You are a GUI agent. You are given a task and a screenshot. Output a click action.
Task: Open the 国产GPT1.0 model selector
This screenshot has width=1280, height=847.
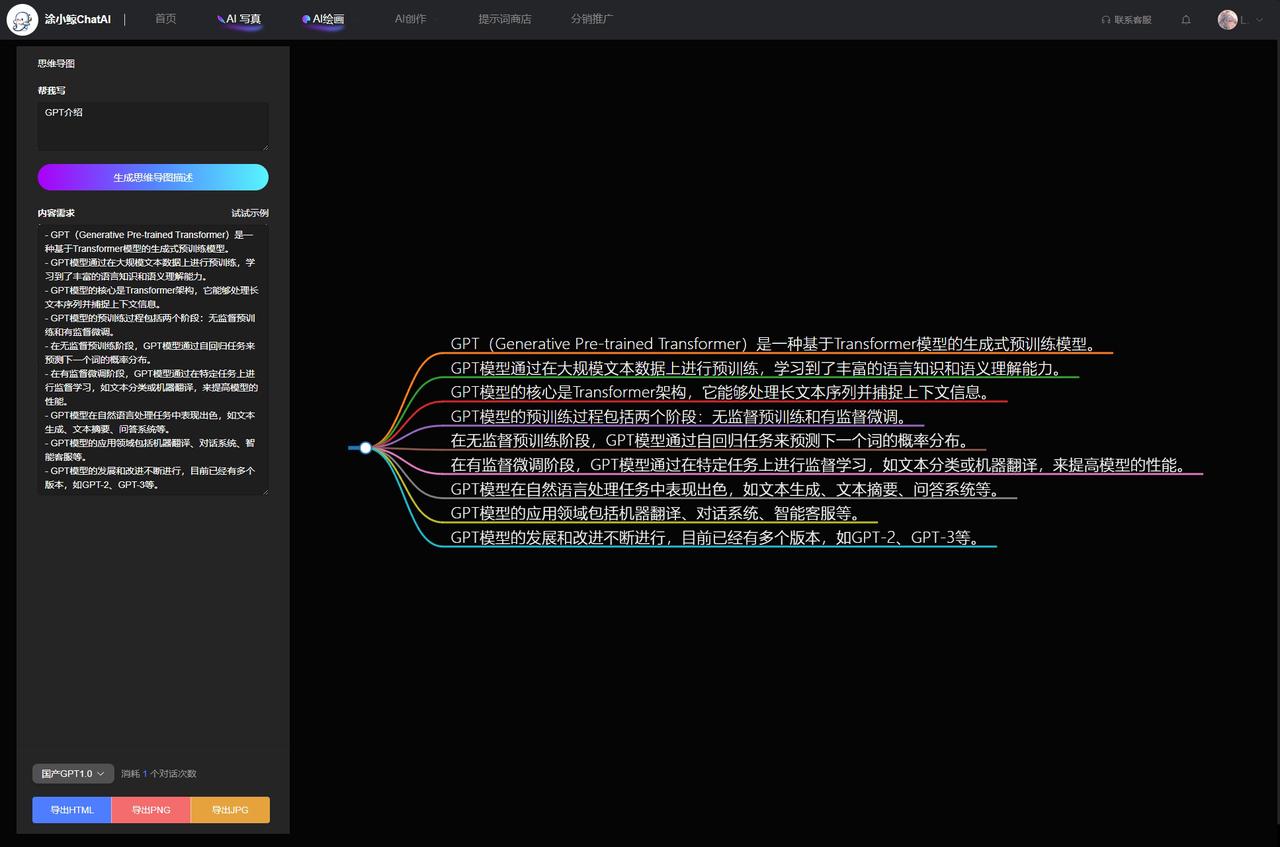click(73, 773)
